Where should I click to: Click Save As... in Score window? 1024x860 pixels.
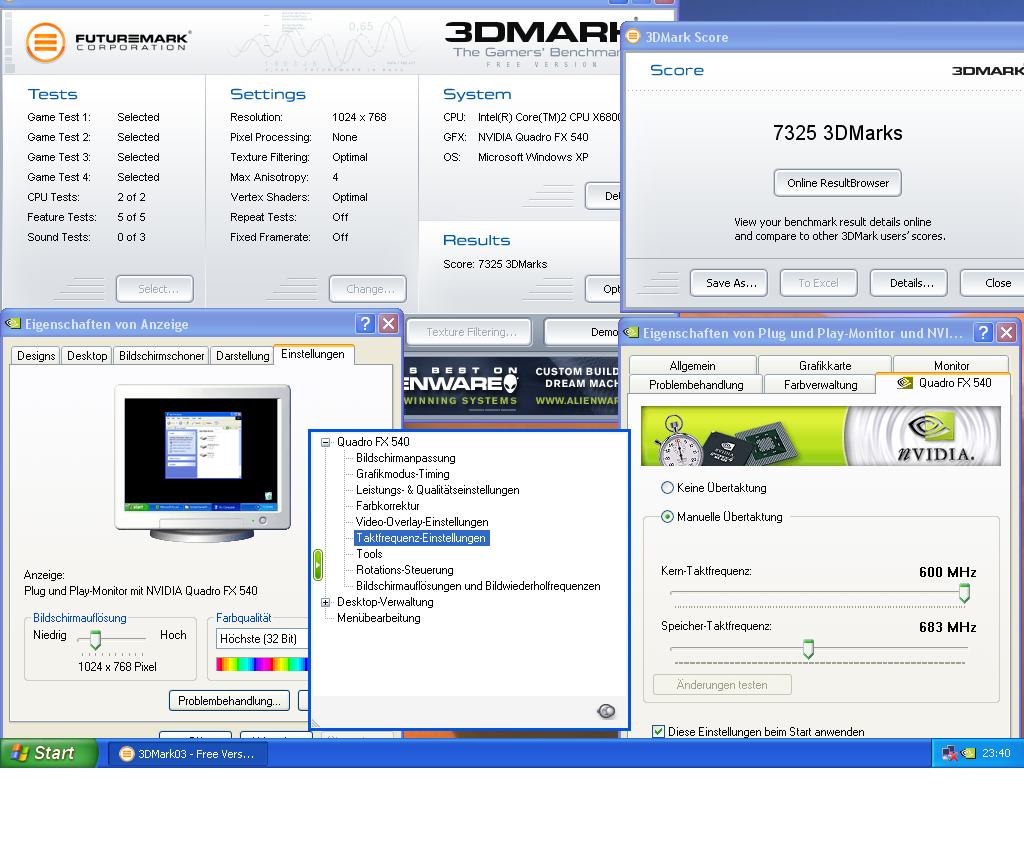click(729, 283)
